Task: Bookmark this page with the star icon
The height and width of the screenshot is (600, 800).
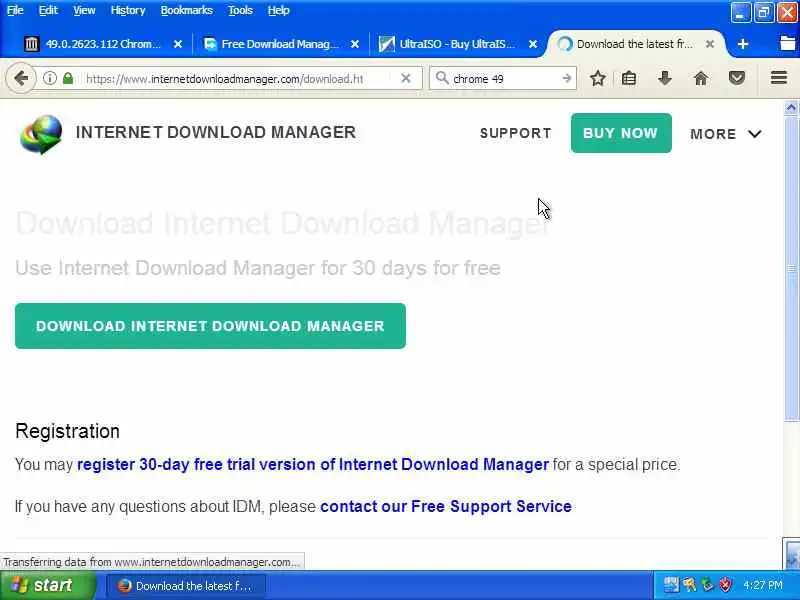Action: (x=598, y=78)
